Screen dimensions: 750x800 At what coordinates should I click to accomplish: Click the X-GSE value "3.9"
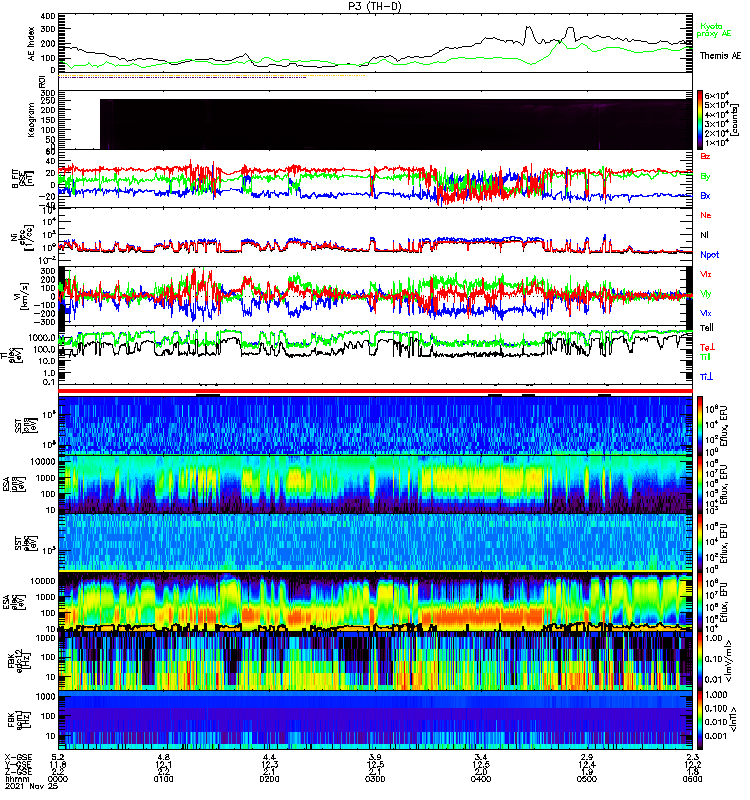click(x=375, y=757)
